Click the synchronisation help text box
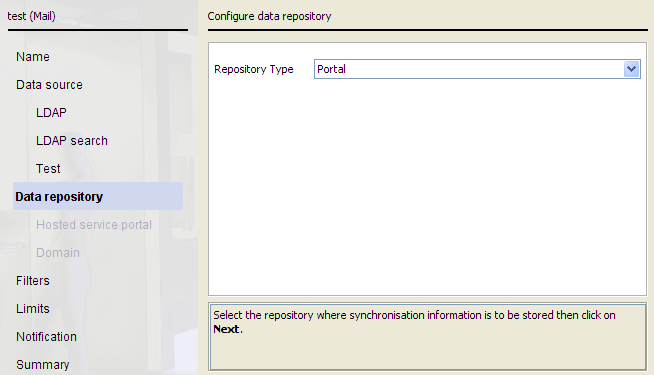Viewport: 654px width, 375px height. (428, 337)
